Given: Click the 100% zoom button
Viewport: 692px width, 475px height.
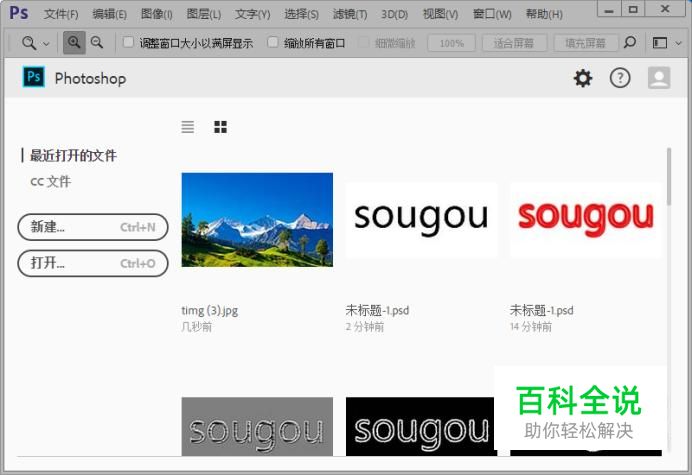Looking at the screenshot, I should click(x=451, y=43).
